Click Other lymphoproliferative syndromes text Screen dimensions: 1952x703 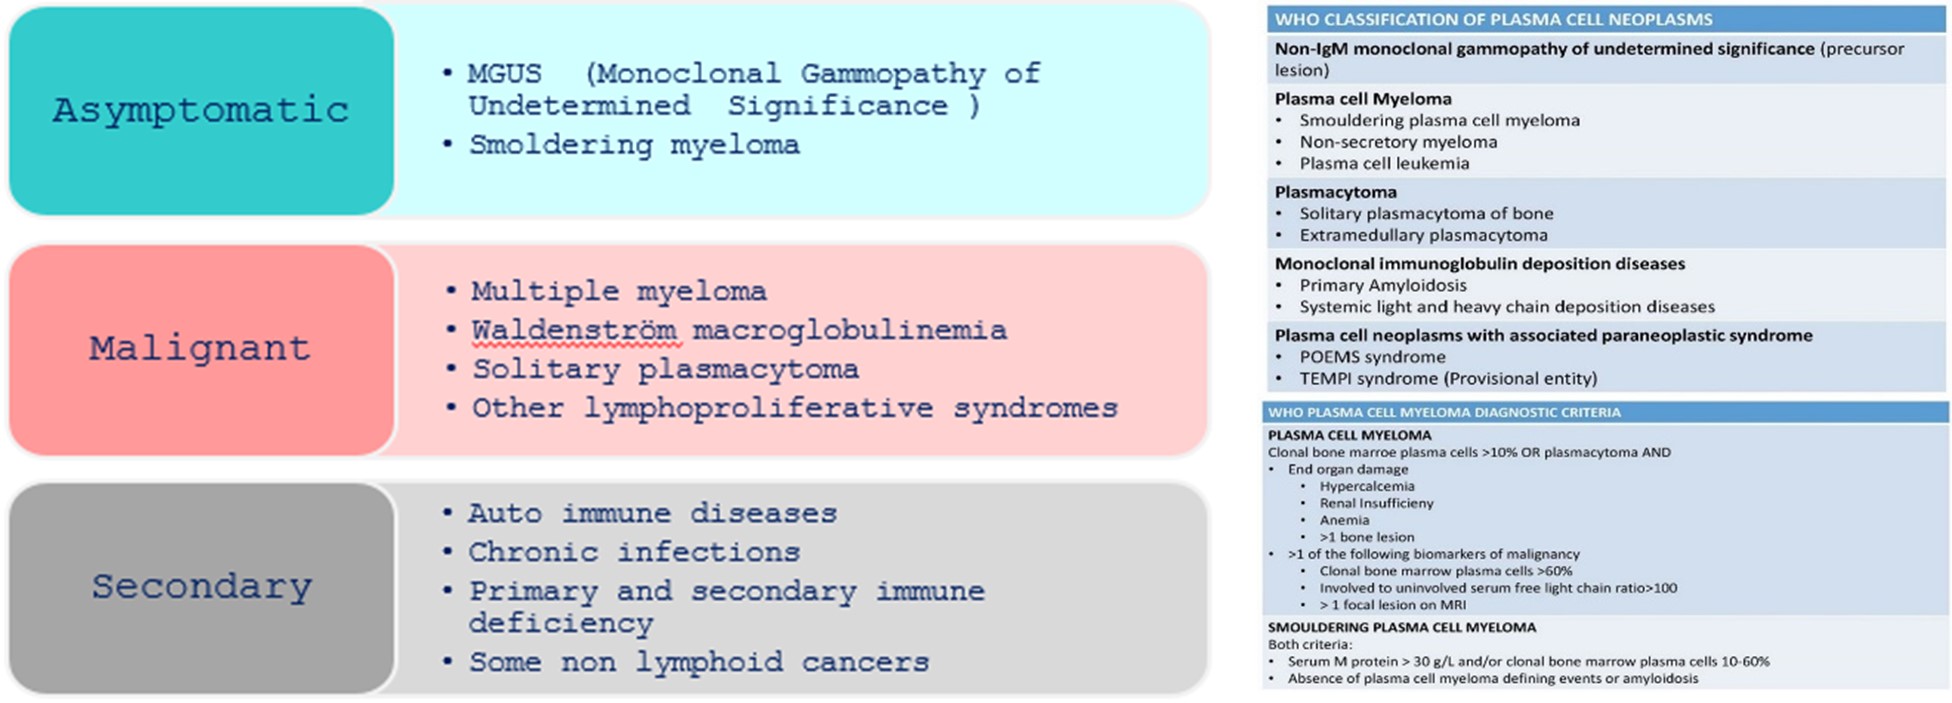(x=795, y=408)
